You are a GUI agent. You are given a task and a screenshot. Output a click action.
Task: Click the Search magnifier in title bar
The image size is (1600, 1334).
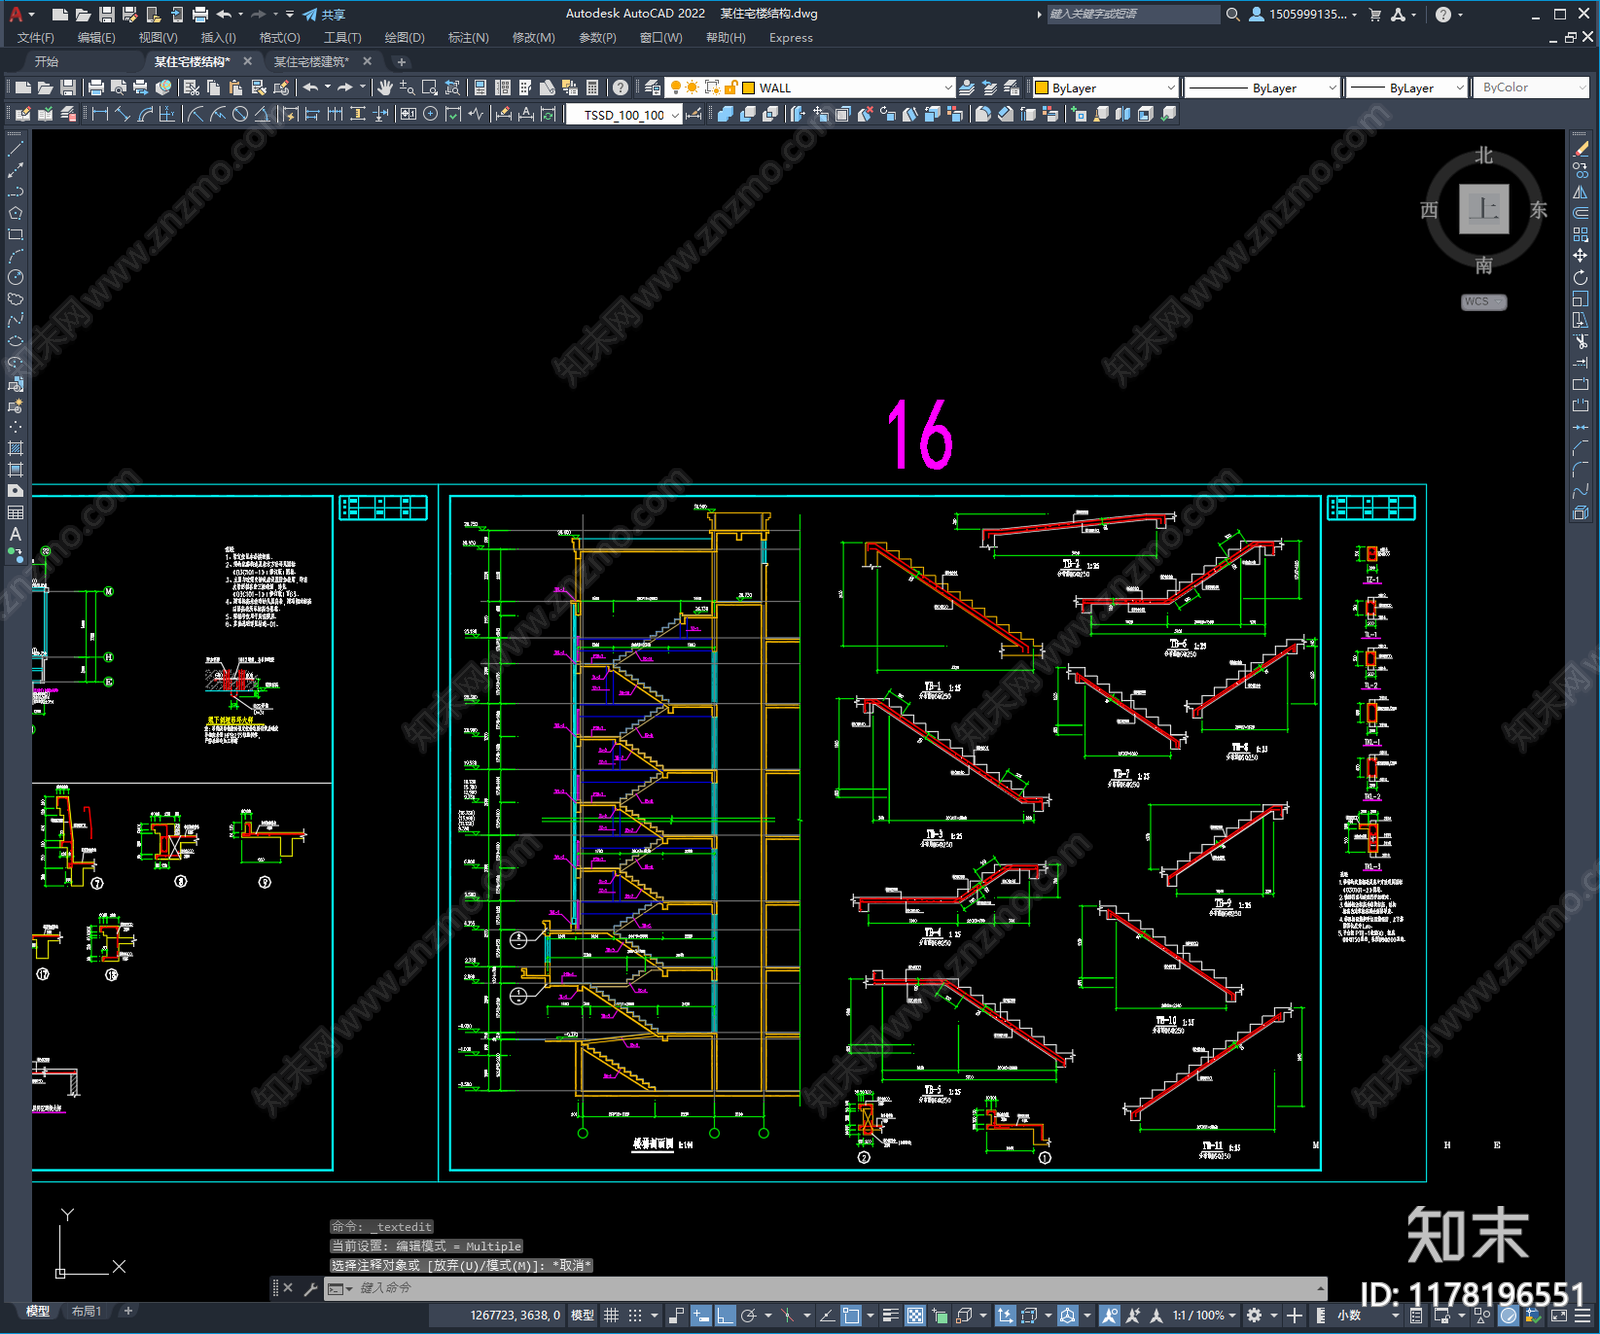1233,14
